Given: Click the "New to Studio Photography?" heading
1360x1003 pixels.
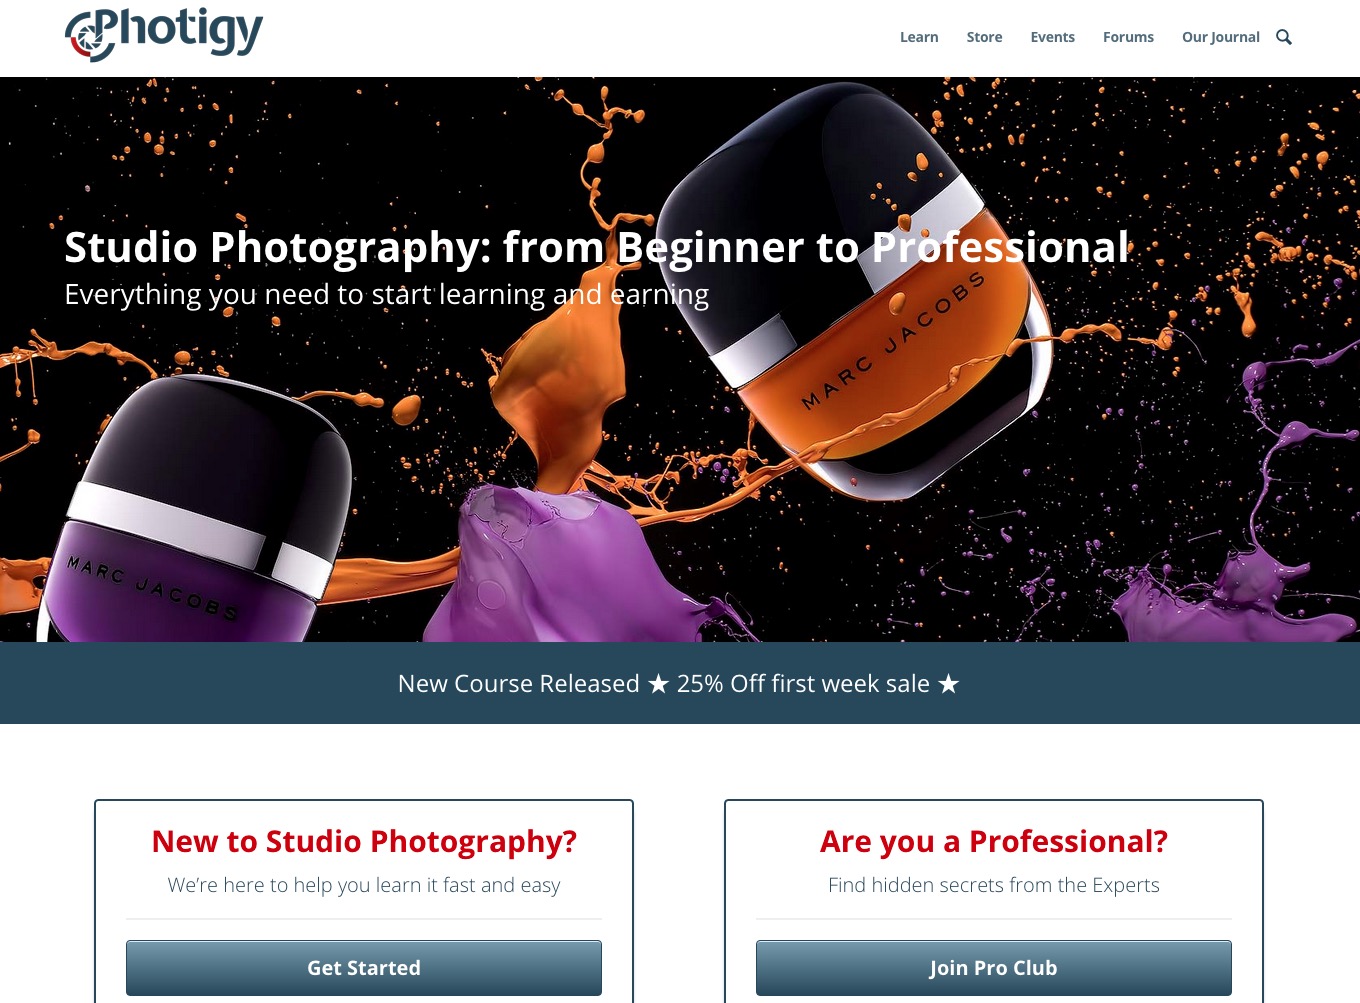Looking at the screenshot, I should [x=364, y=842].
